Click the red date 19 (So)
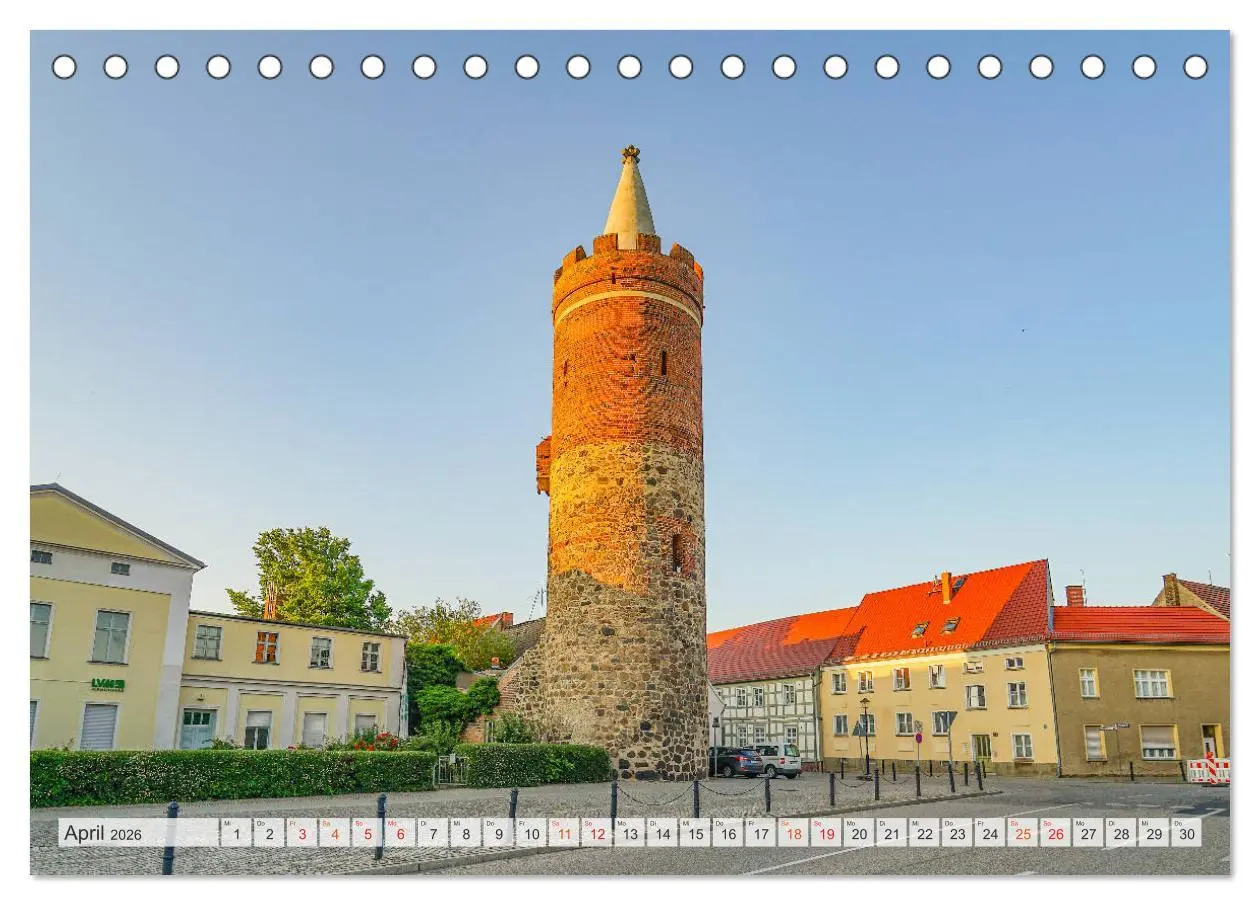 tap(826, 833)
